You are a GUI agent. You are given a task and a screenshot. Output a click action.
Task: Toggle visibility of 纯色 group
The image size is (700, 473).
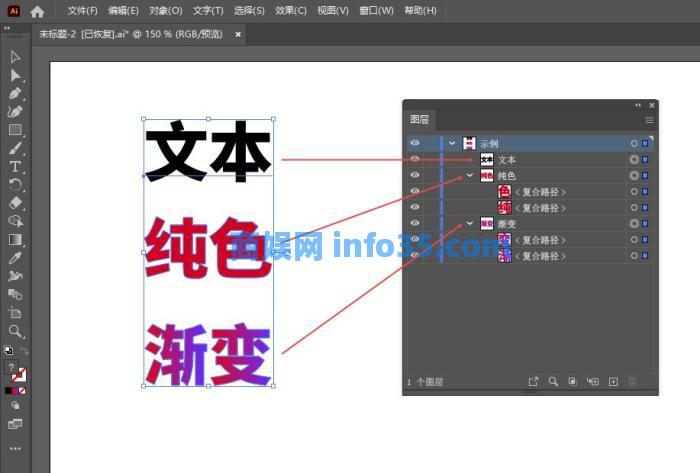click(415, 175)
